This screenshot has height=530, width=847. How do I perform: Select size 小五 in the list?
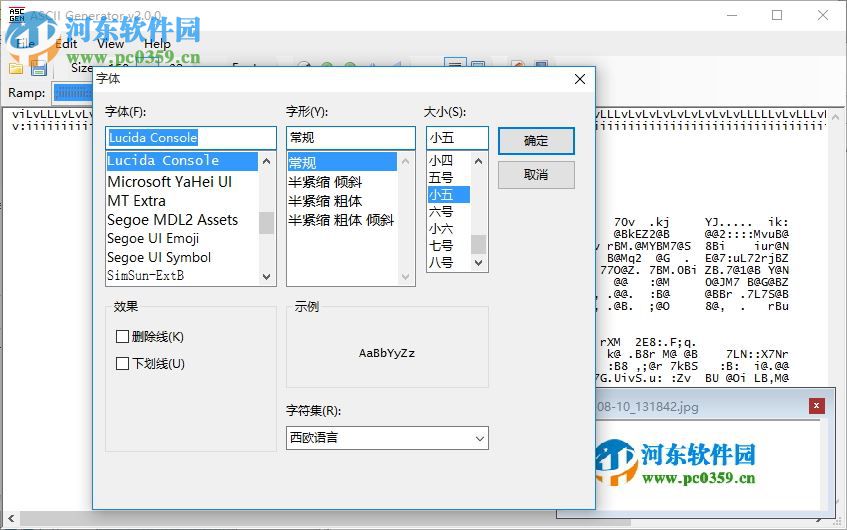click(x=448, y=194)
